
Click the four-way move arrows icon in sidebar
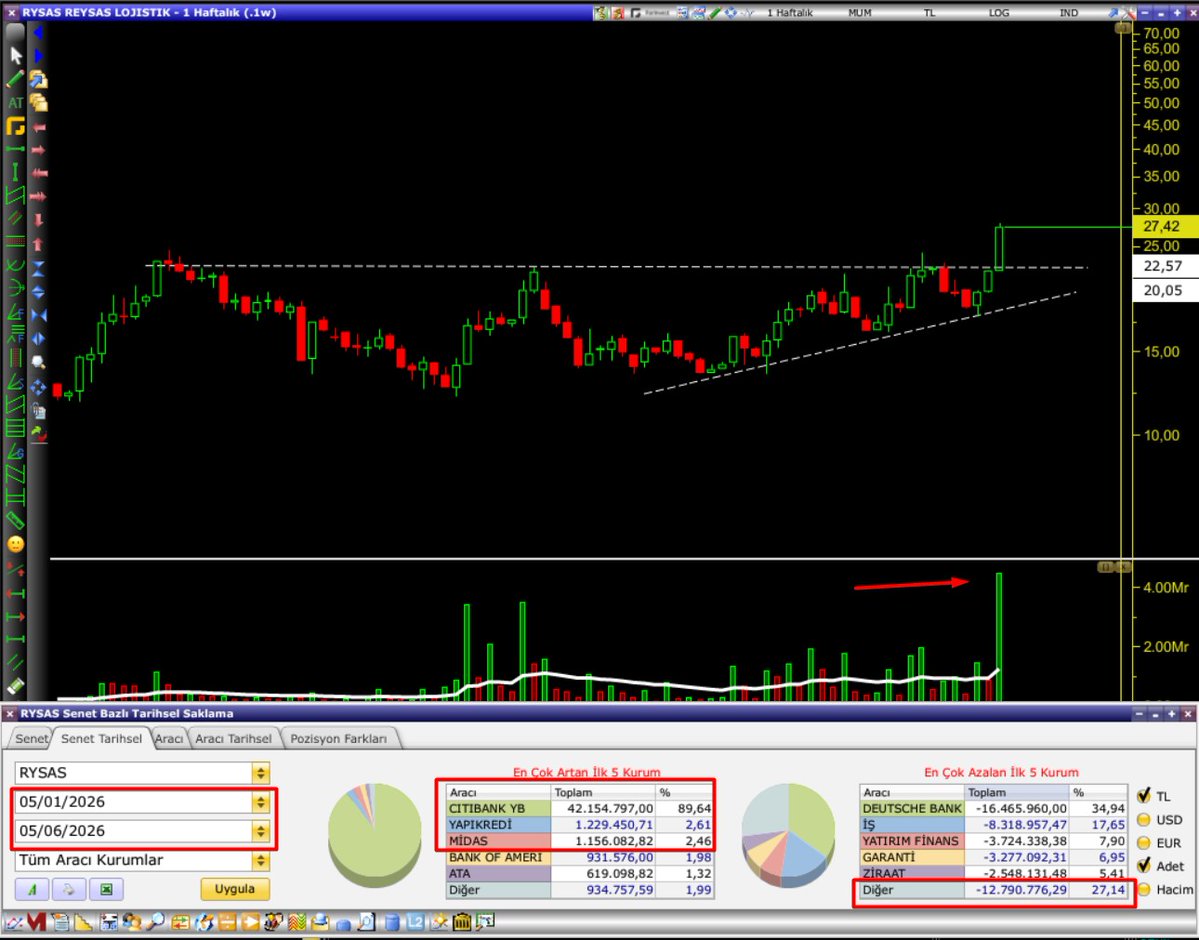(38, 388)
